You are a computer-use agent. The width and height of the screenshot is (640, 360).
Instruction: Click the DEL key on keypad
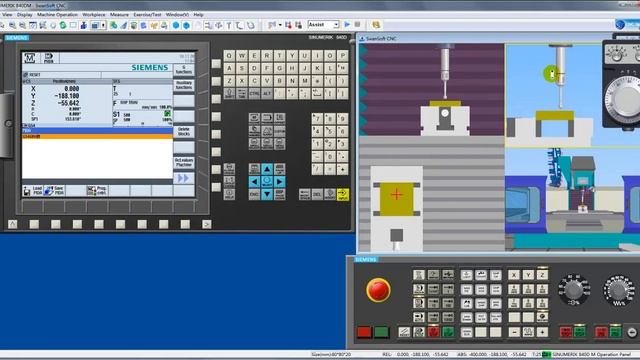(x=317, y=194)
